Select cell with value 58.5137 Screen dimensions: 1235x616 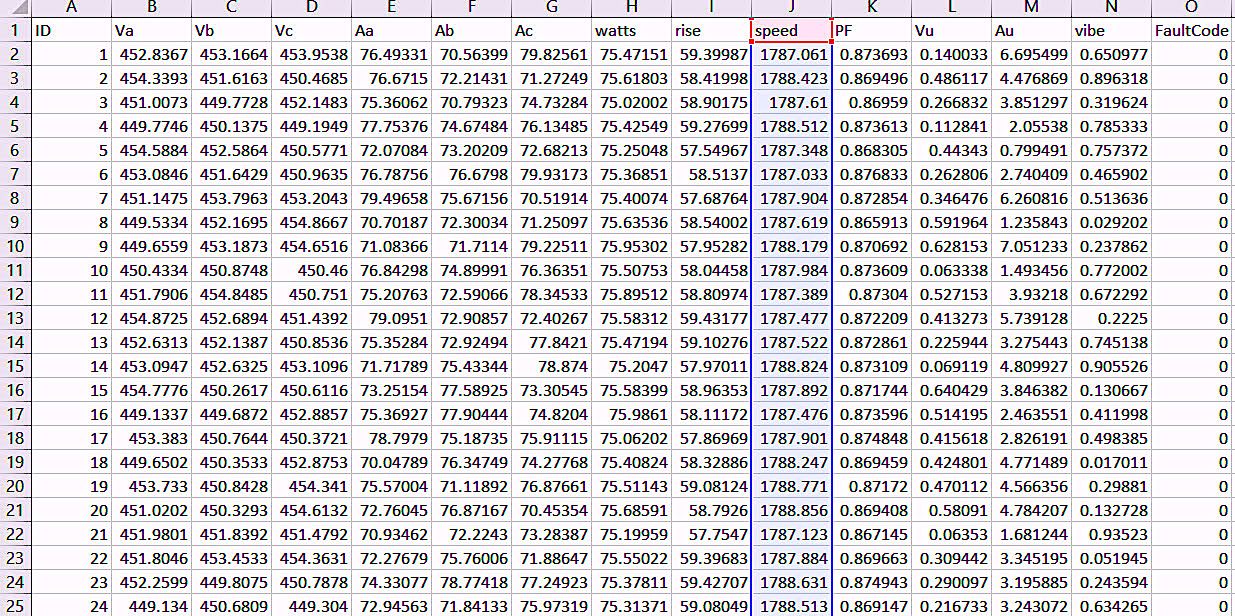pos(711,174)
